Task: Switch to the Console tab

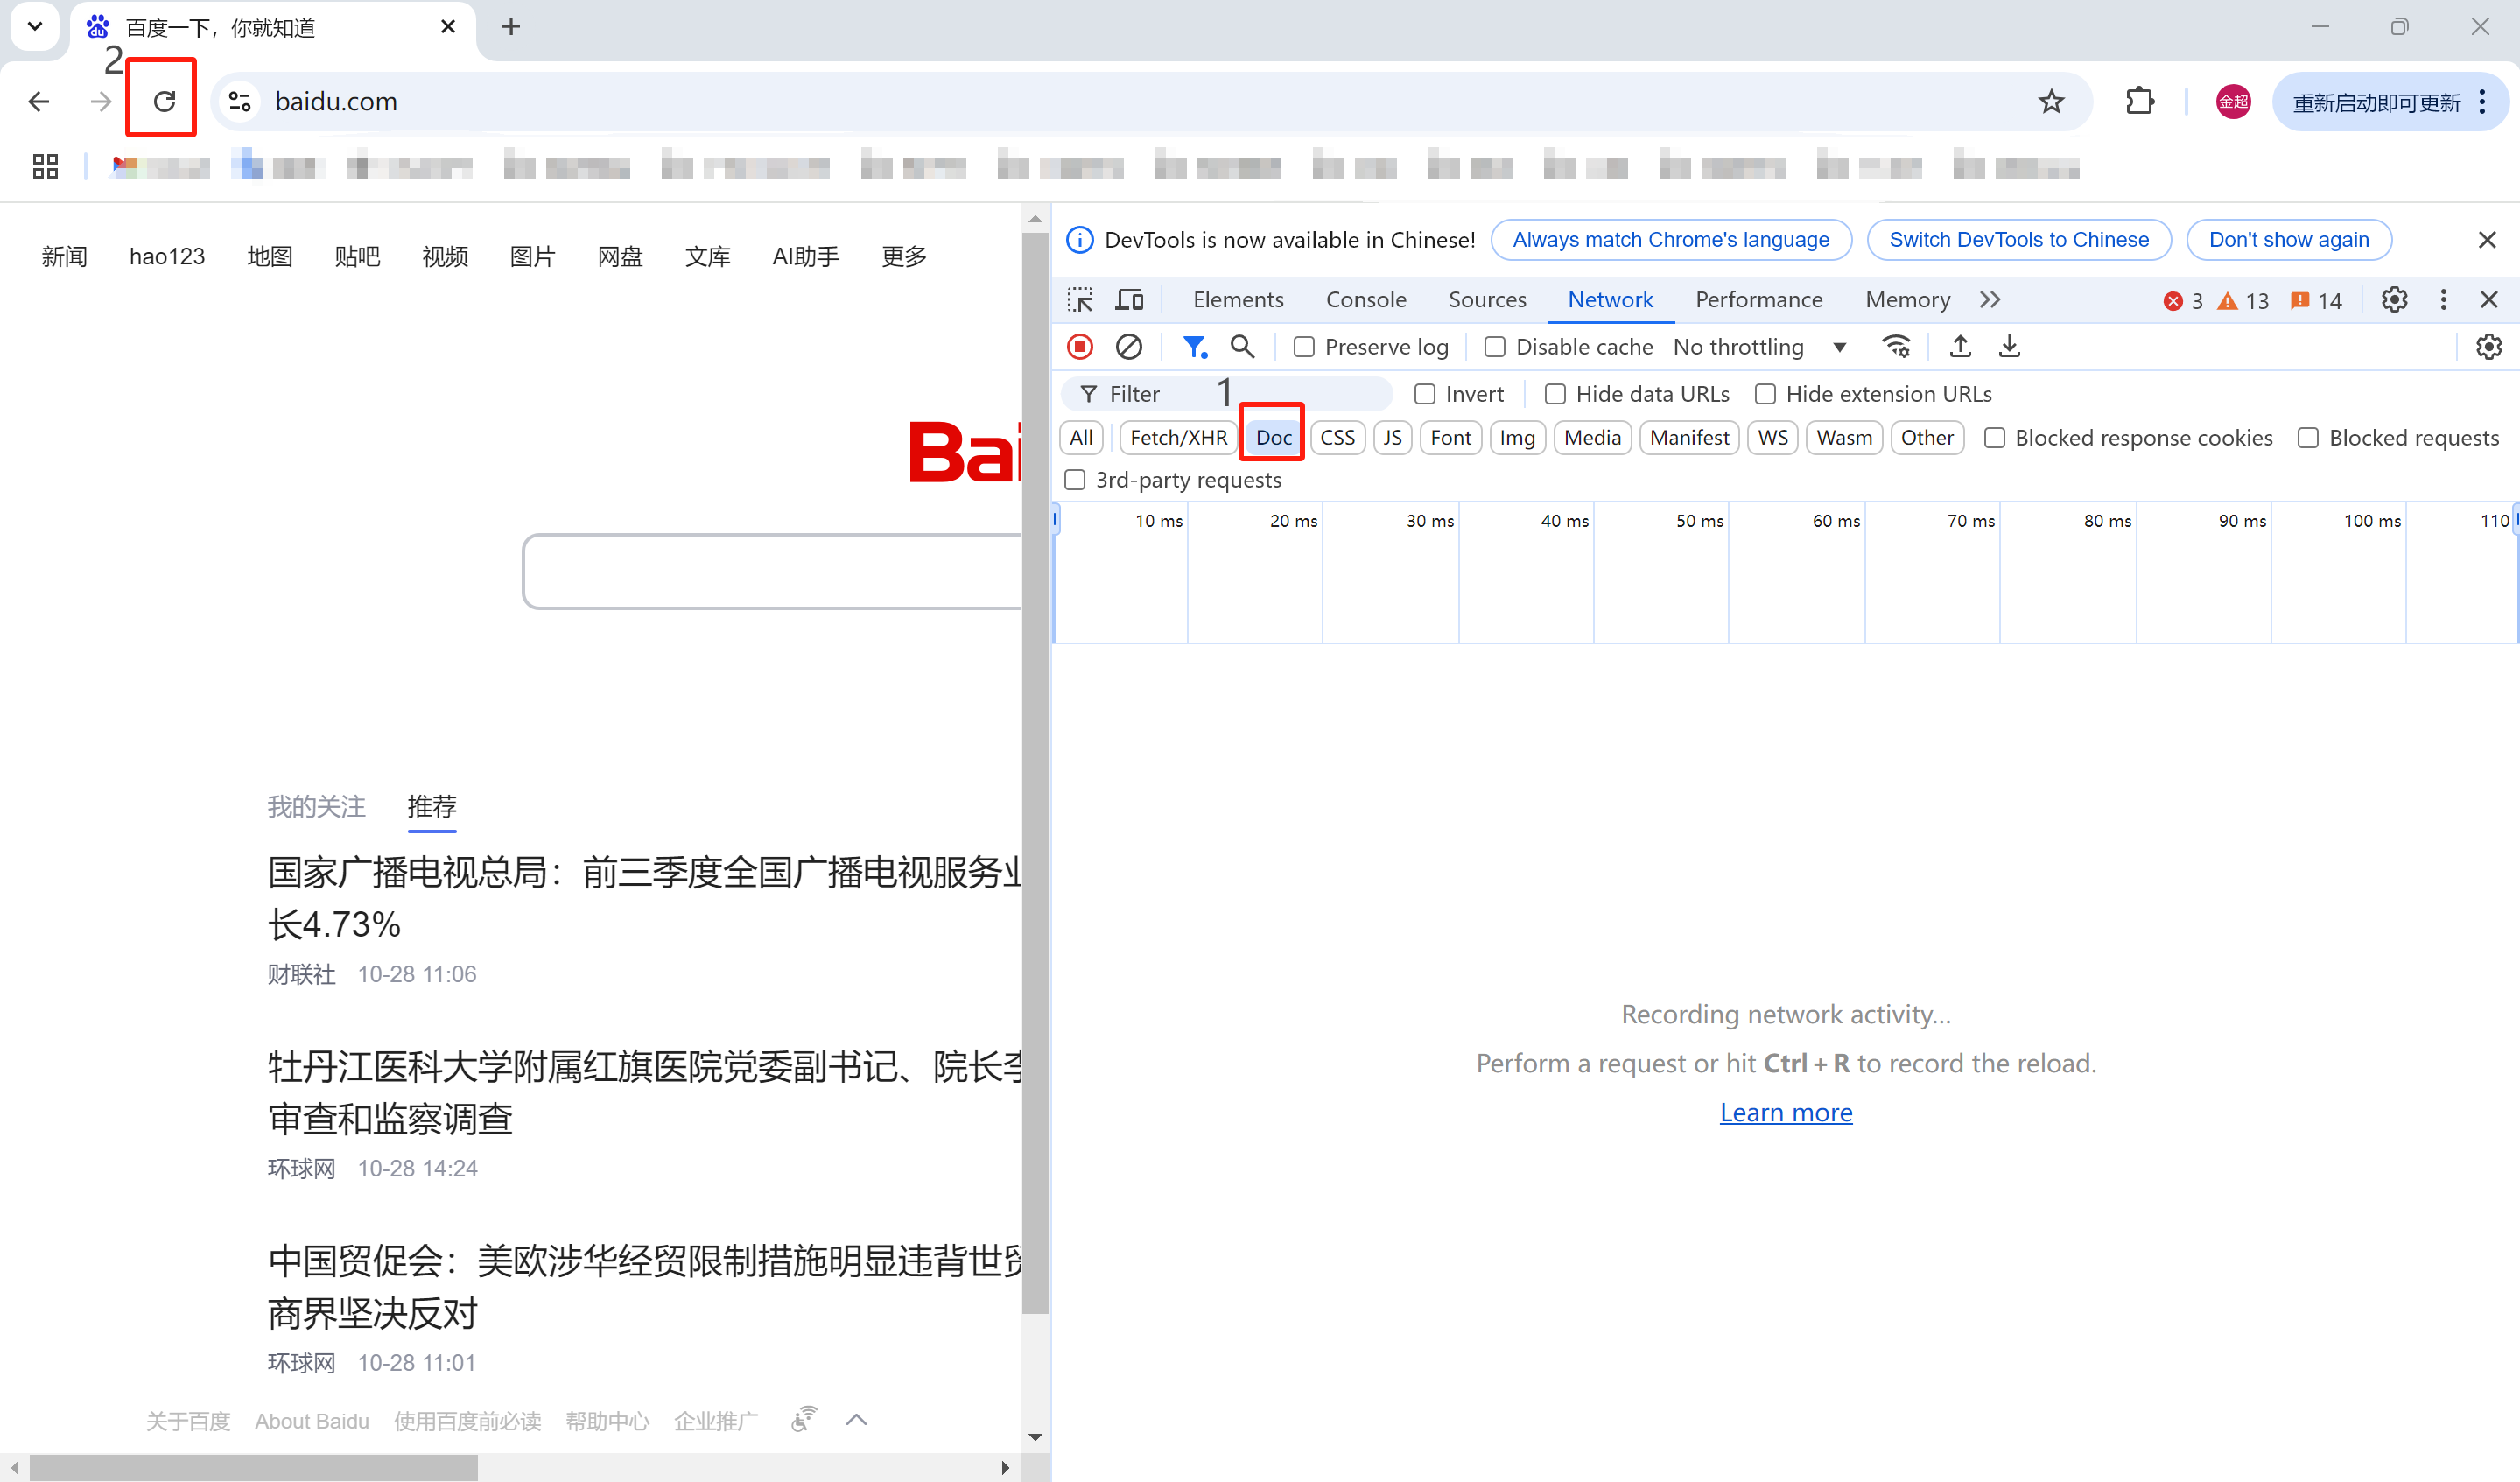Action: pos(1366,299)
